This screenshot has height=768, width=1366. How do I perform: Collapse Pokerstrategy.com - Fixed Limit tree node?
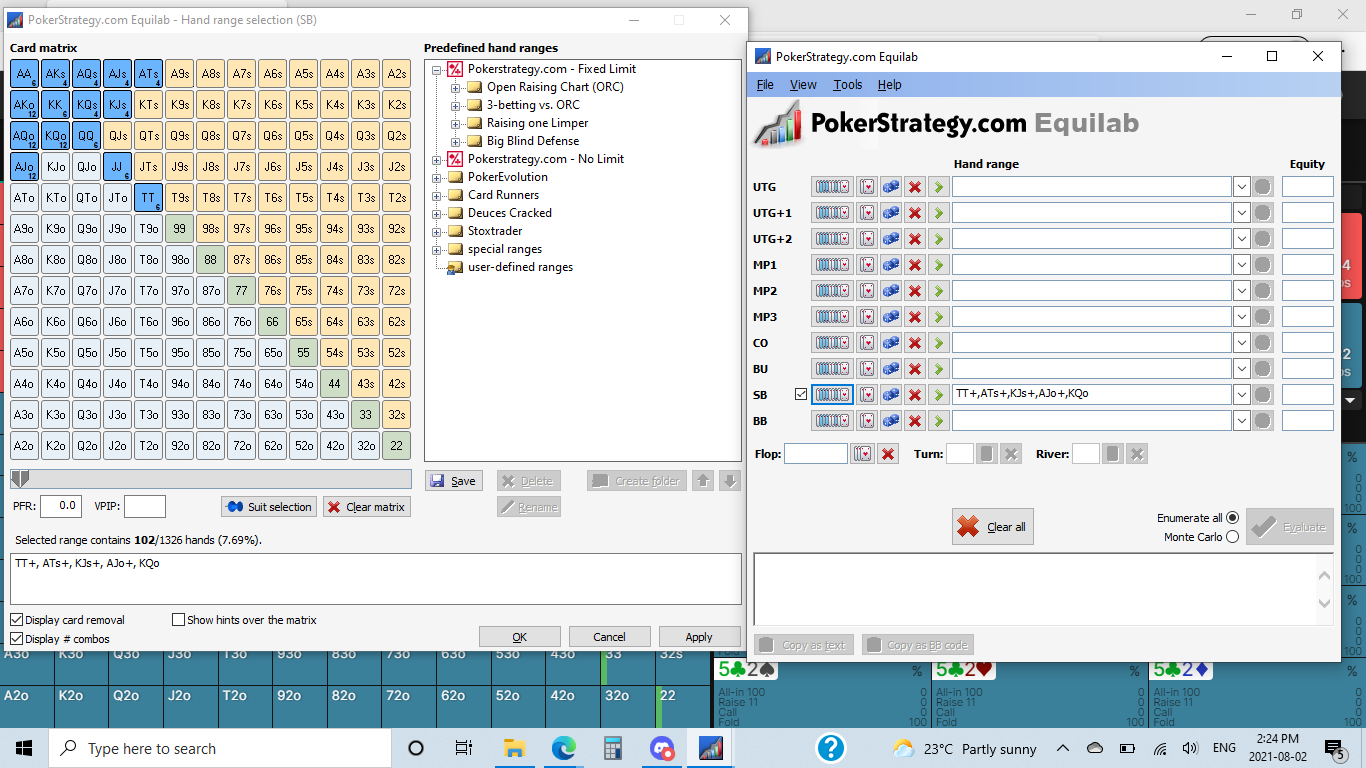pyautogui.click(x=437, y=69)
